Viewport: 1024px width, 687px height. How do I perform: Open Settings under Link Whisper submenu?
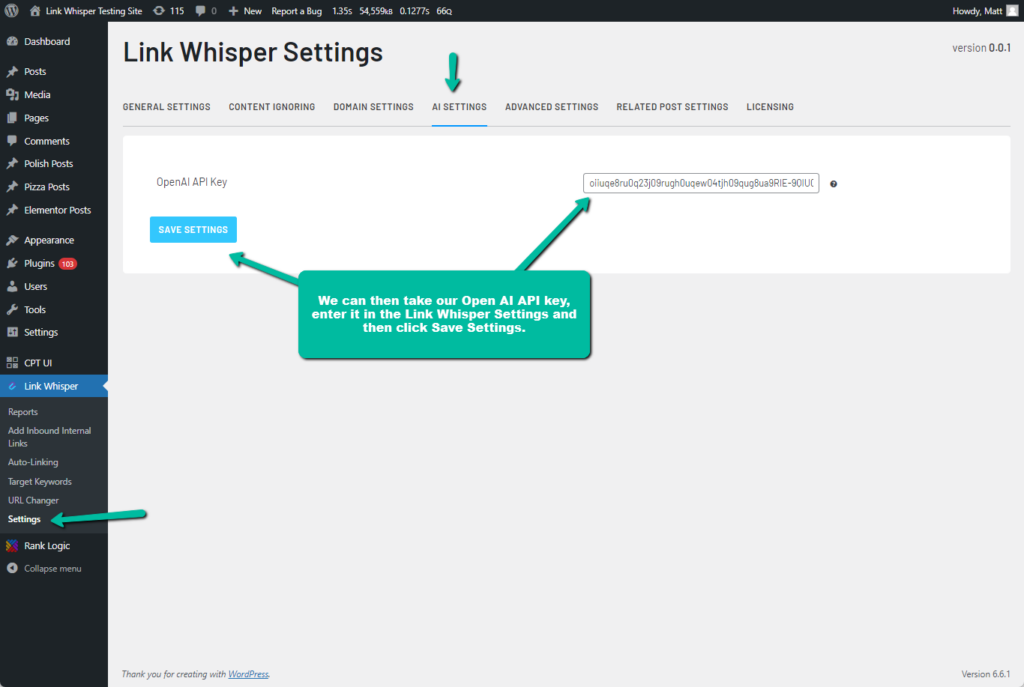(24, 519)
